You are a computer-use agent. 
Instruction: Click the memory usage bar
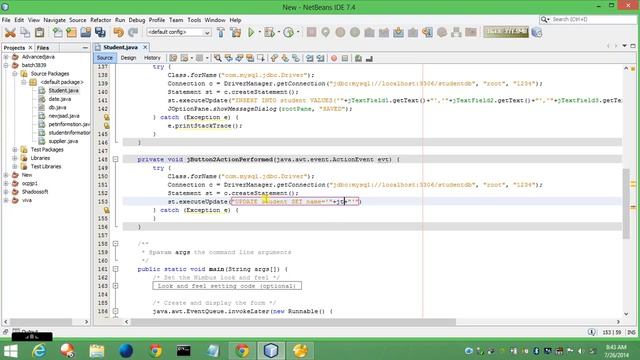(506, 32)
